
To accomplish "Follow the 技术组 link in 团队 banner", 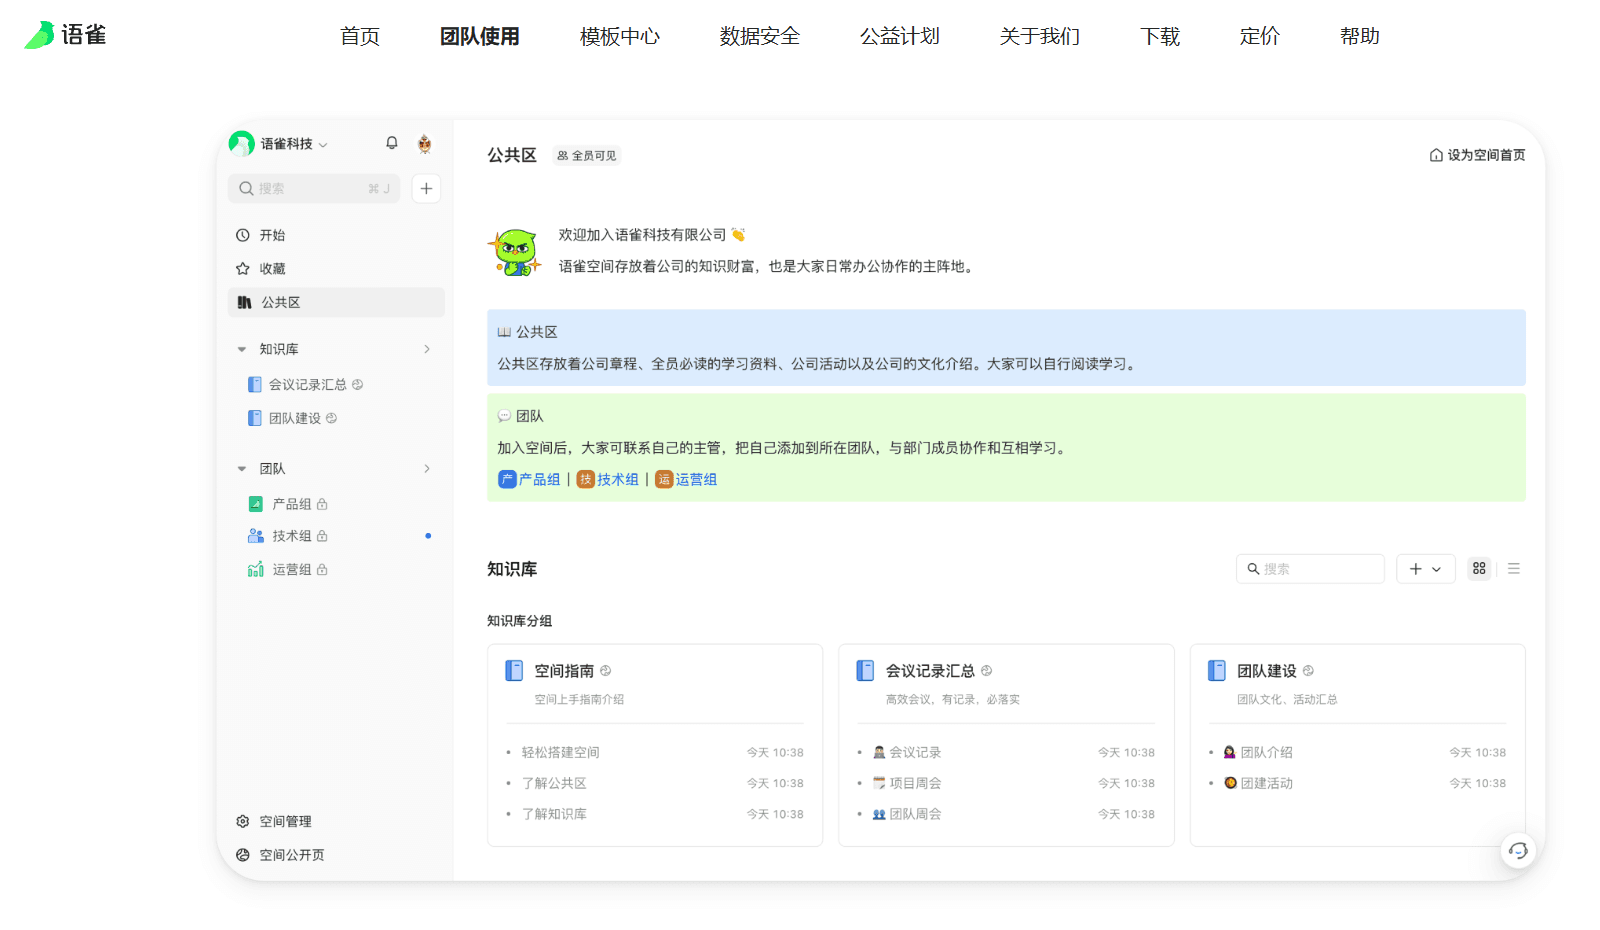I will (x=608, y=479).
